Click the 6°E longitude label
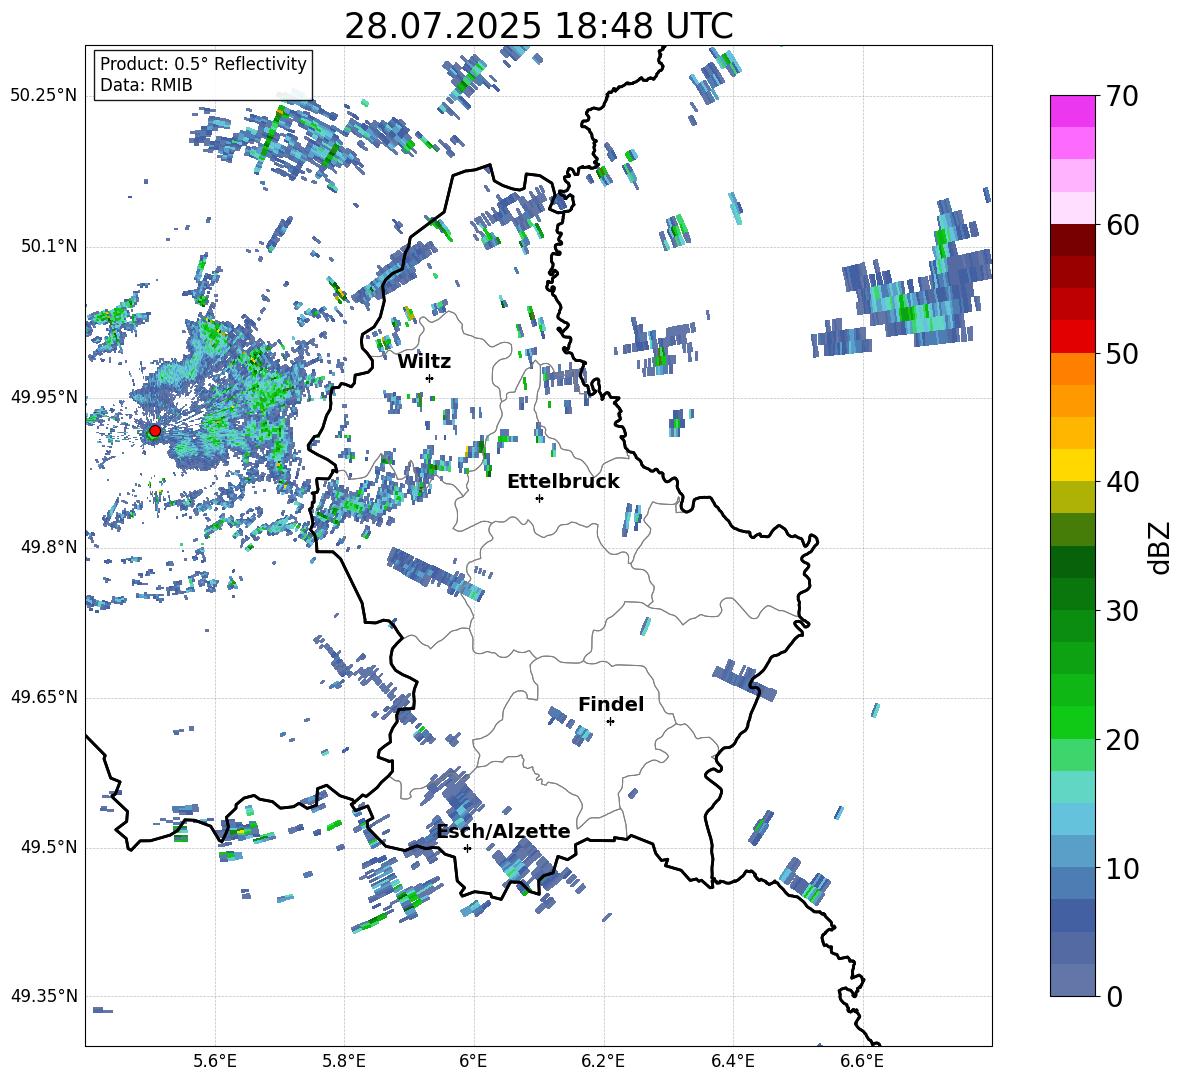The width and height of the screenshot is (1184, 1081). (x=473, y=1061)
